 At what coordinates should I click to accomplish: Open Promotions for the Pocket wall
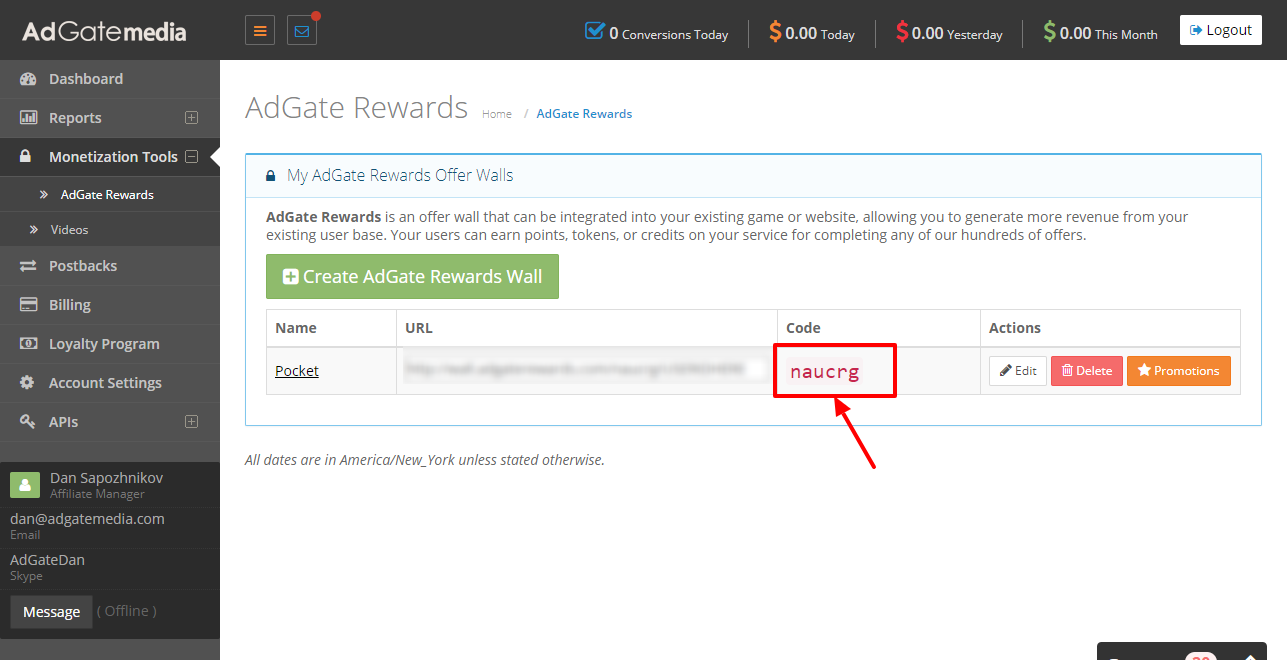click(1179, 371)
